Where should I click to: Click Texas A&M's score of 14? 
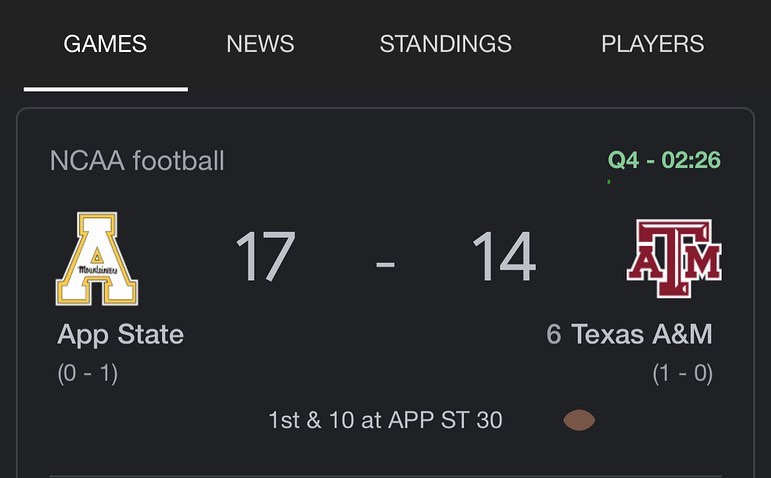(x=503, y=257)
